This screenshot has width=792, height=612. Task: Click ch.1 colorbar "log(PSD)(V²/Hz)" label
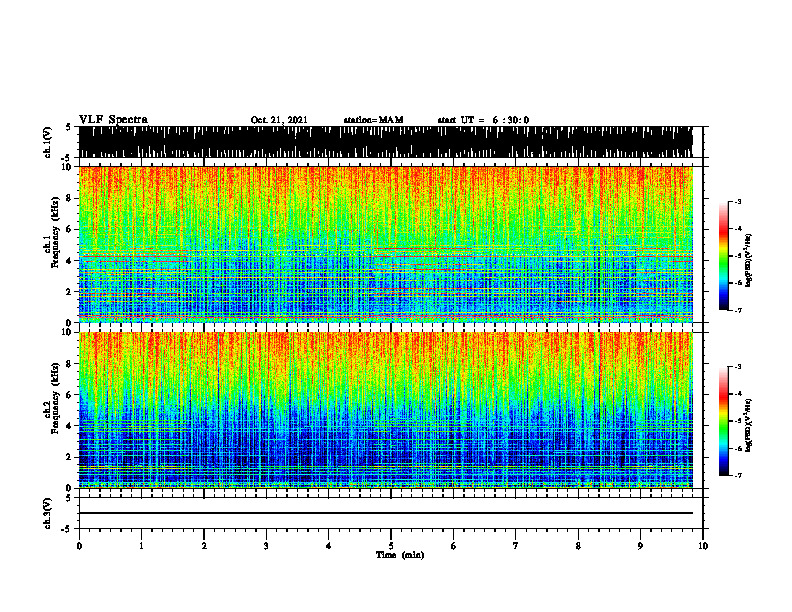pos(749,261)
